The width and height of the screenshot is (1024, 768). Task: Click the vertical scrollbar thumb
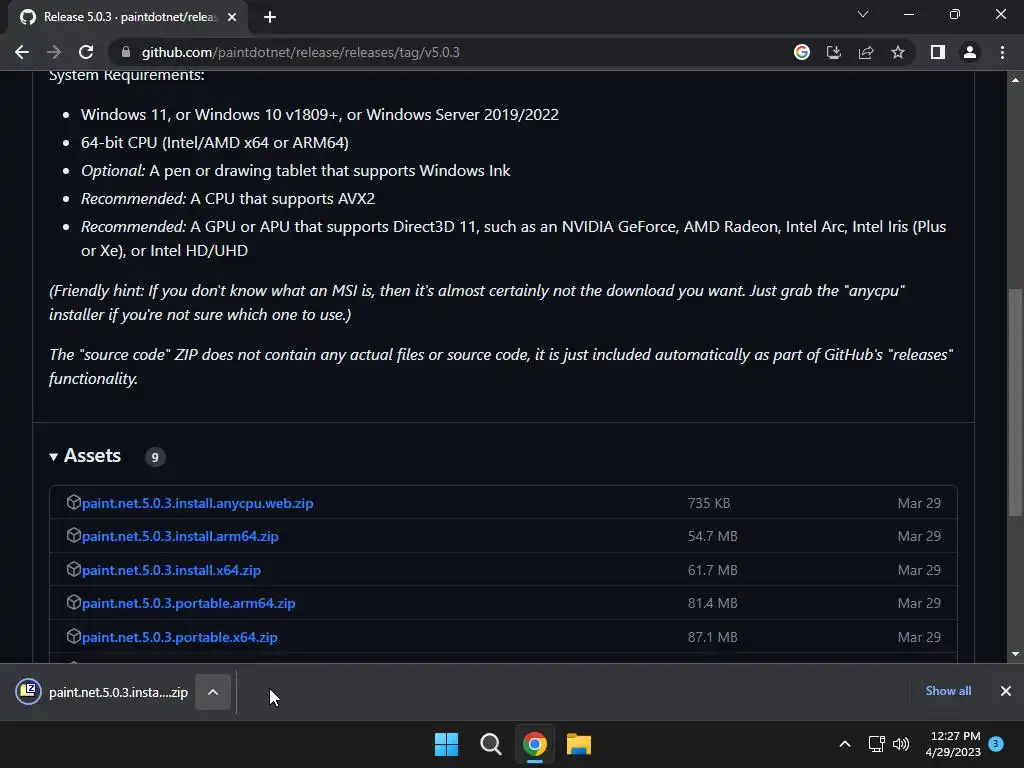coord(1015,402)
